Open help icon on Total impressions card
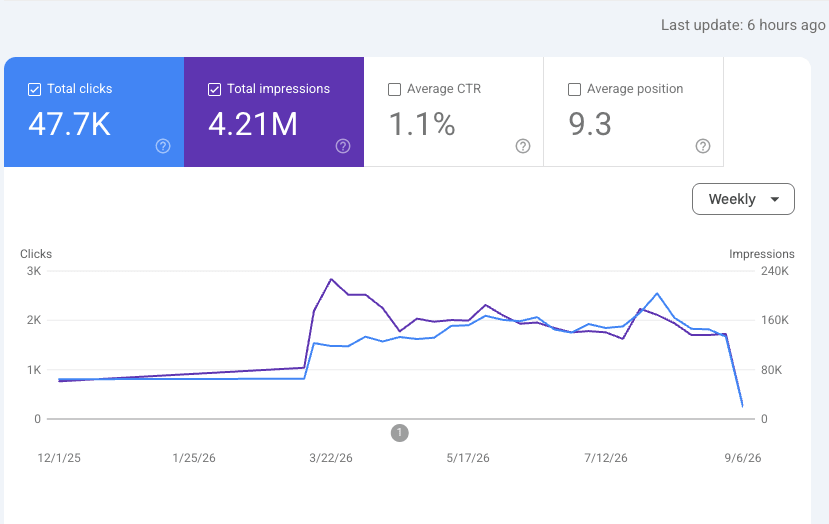This screenshot has width=829, height=524. pos(343,146)
